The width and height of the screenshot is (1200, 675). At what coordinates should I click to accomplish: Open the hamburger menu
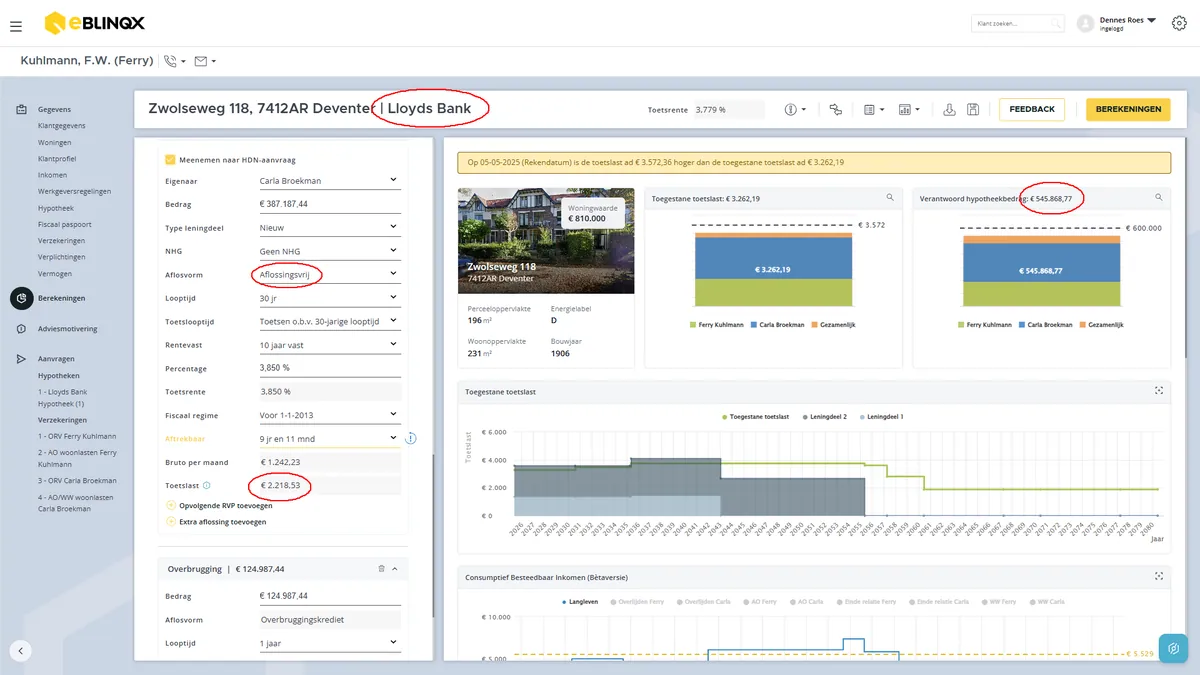[15, 26]
